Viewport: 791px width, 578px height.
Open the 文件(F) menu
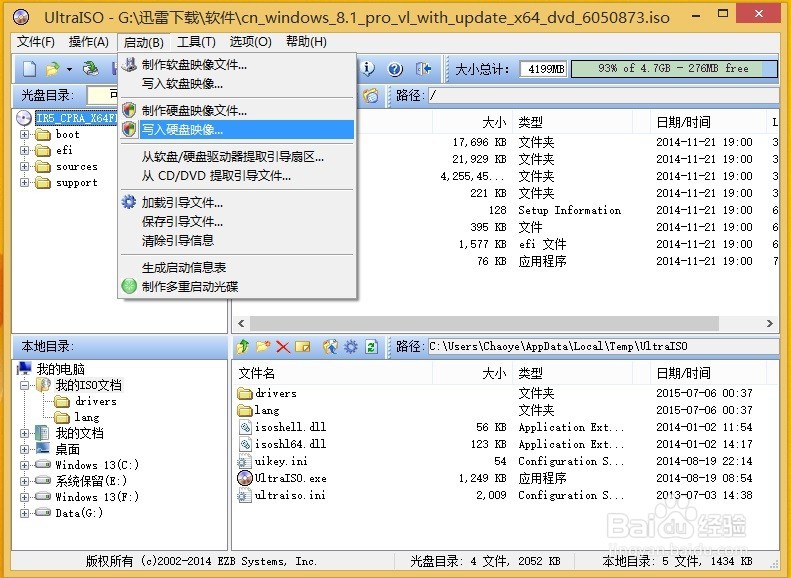pos(36,42)
